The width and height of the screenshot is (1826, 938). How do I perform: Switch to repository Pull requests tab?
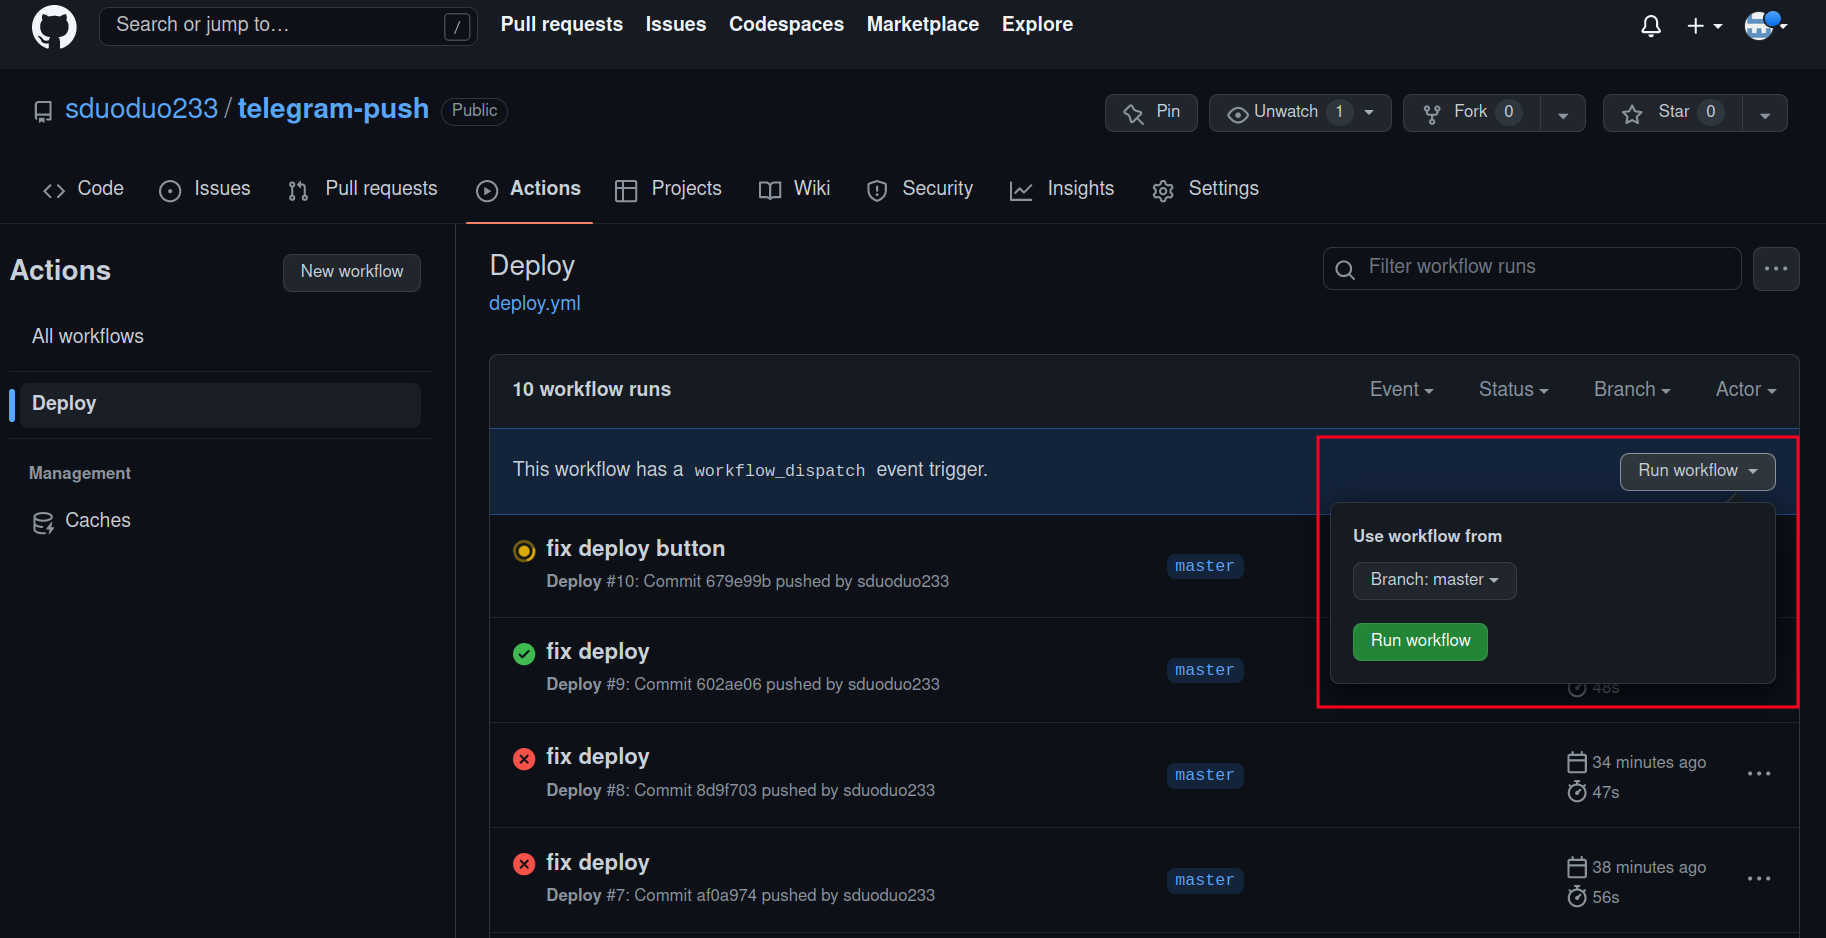pyautogui.click(x=363, y=189)
